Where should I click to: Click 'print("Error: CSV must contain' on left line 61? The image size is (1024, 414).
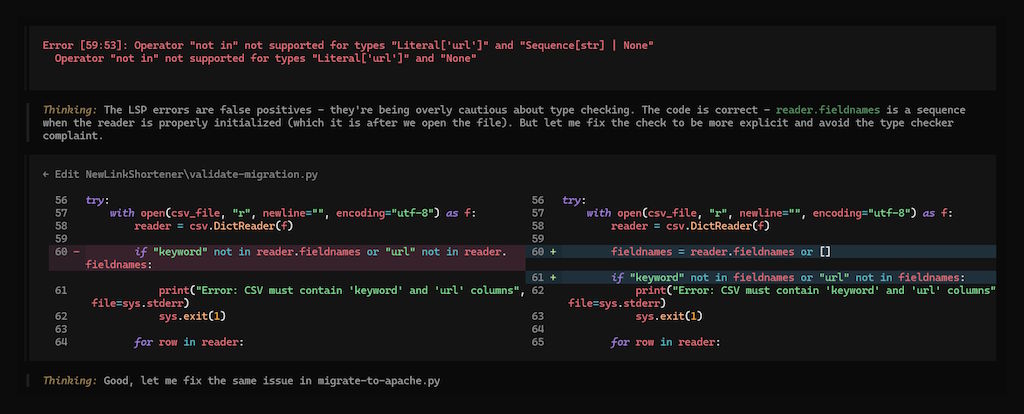[342, 290]
